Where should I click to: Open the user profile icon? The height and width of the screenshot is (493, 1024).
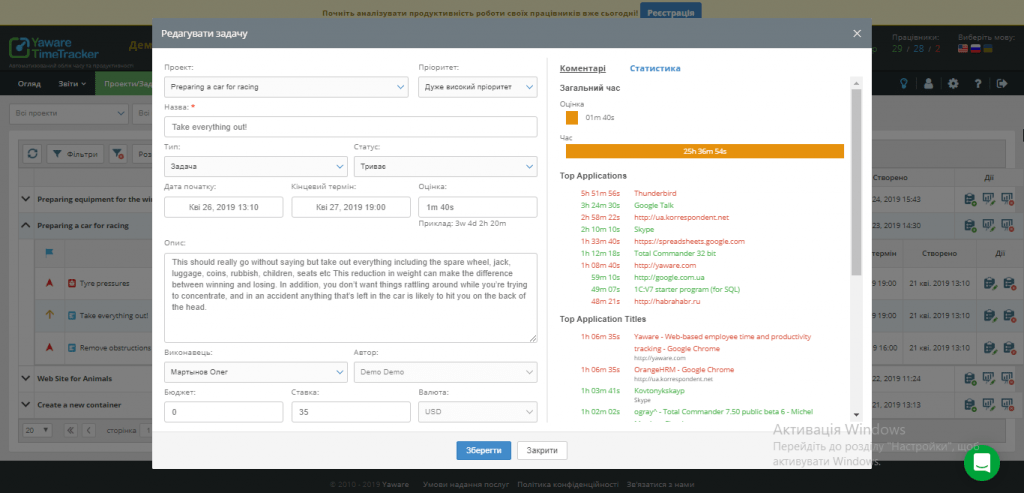(x=928, y=84)
